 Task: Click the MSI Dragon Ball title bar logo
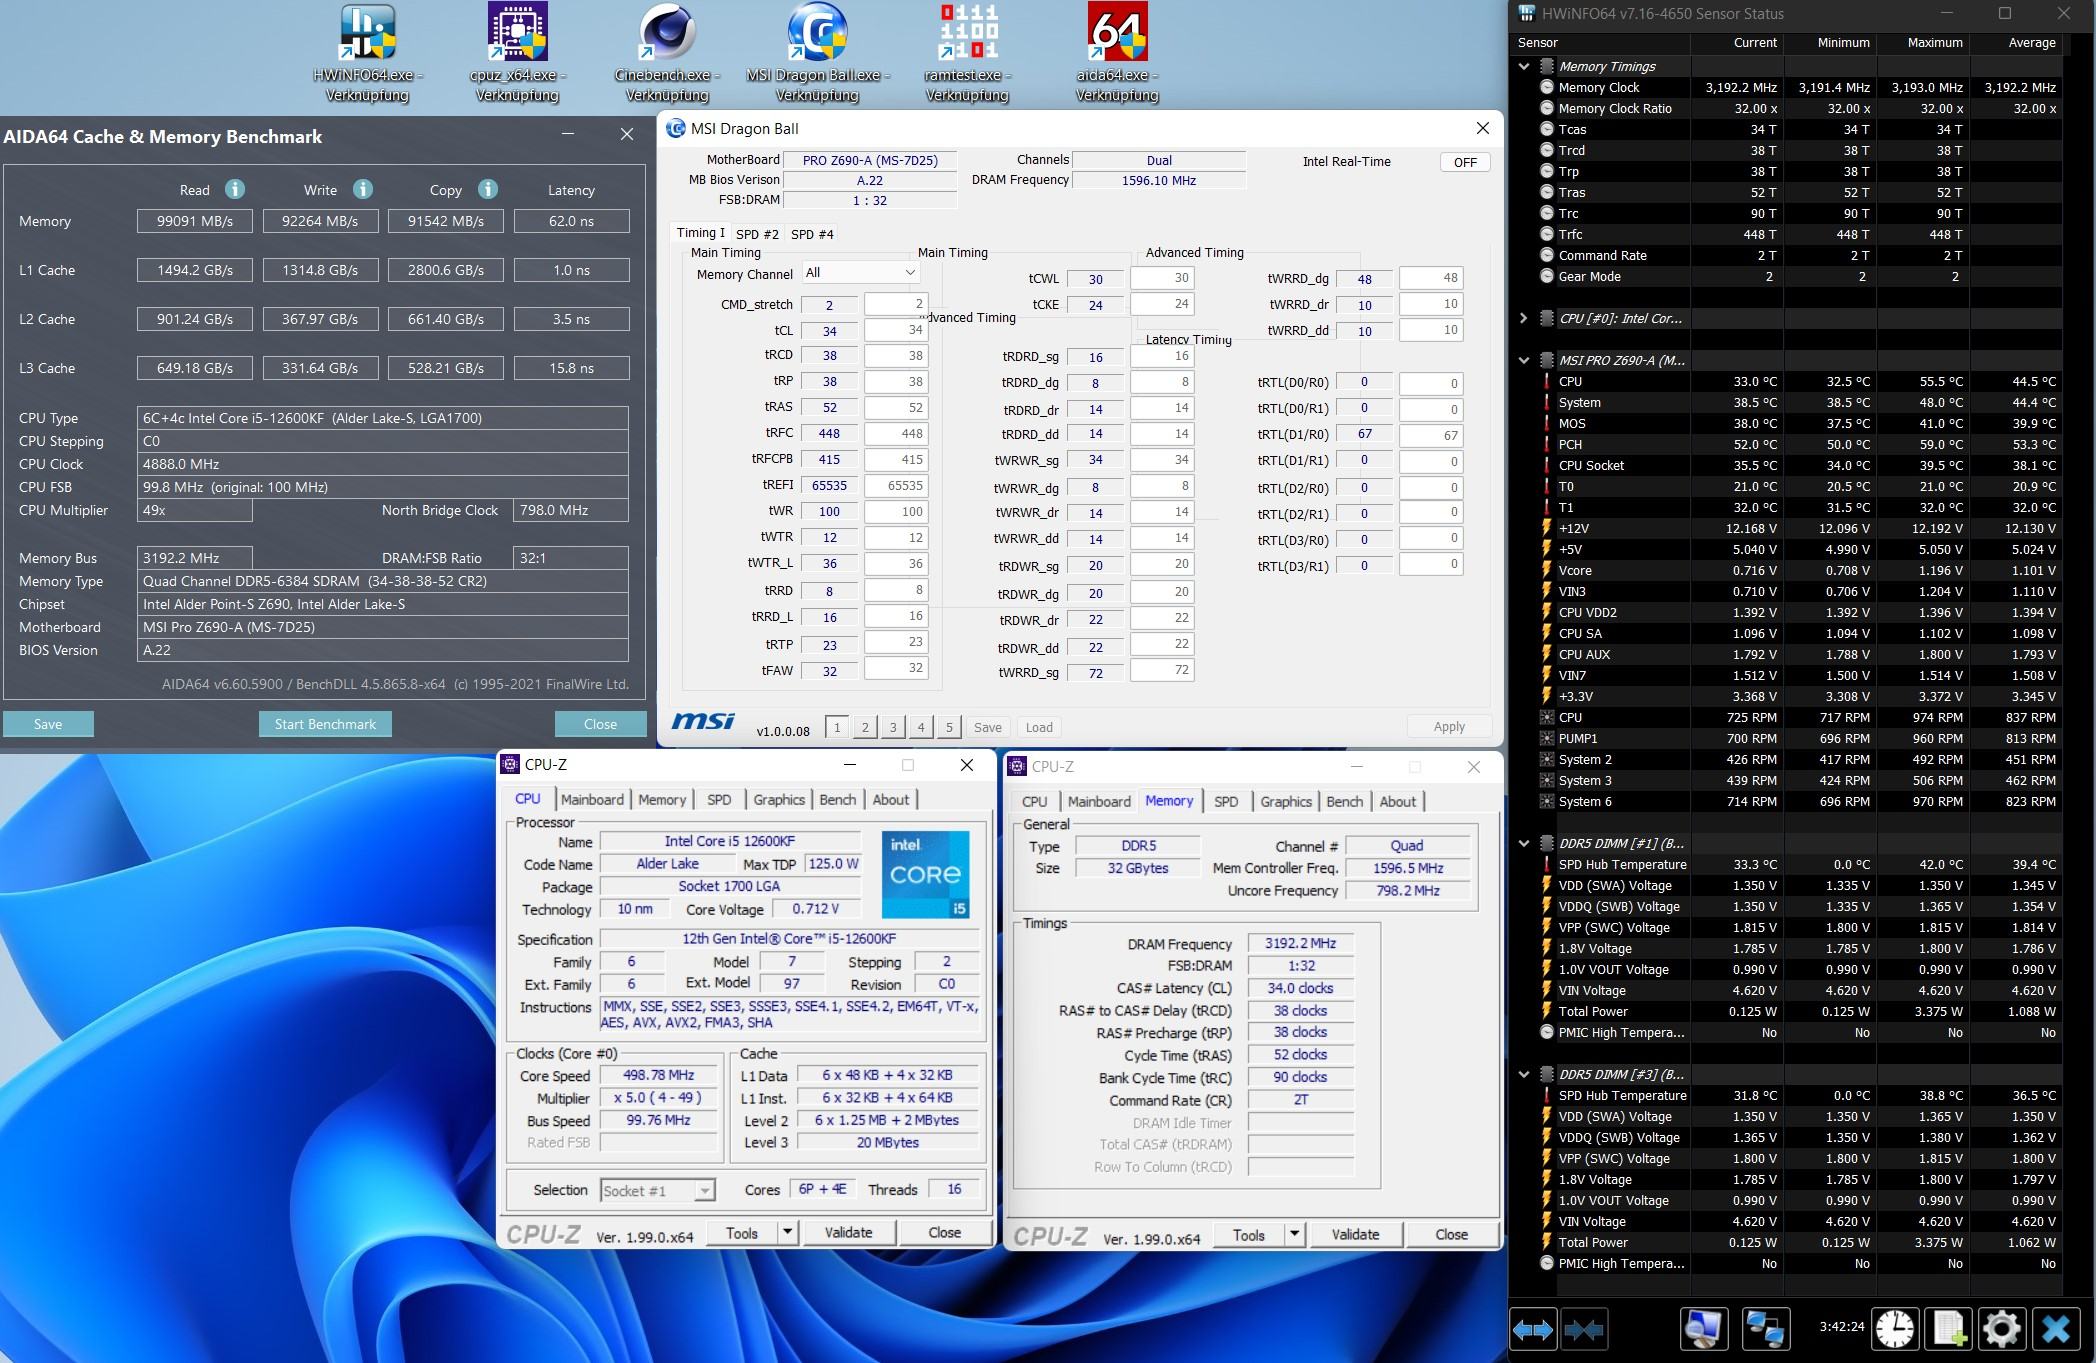tap(676, 128)
